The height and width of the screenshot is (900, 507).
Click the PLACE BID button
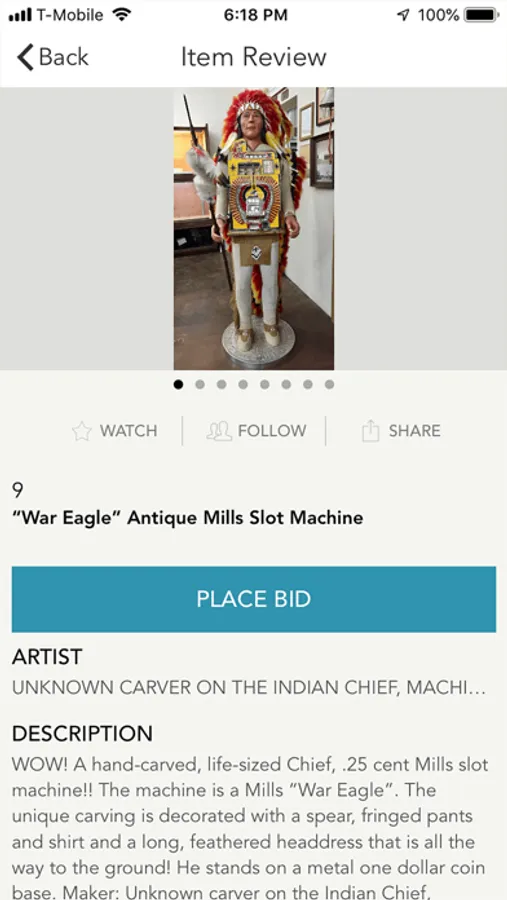point(254,599)
